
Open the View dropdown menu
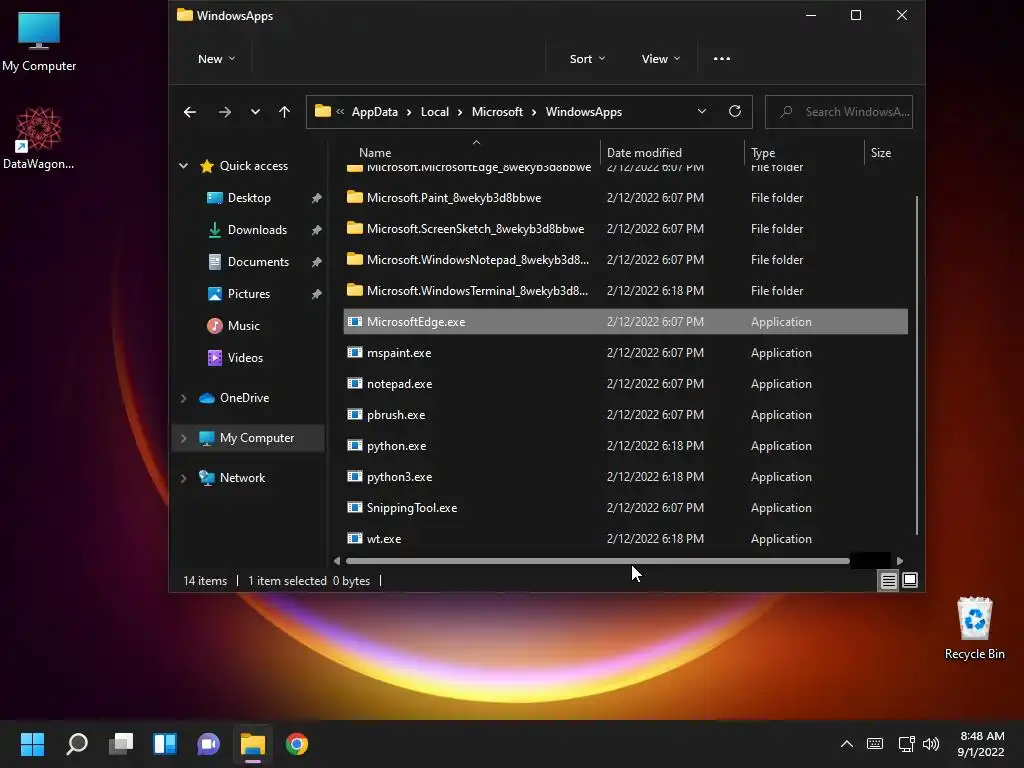(660, 59)
